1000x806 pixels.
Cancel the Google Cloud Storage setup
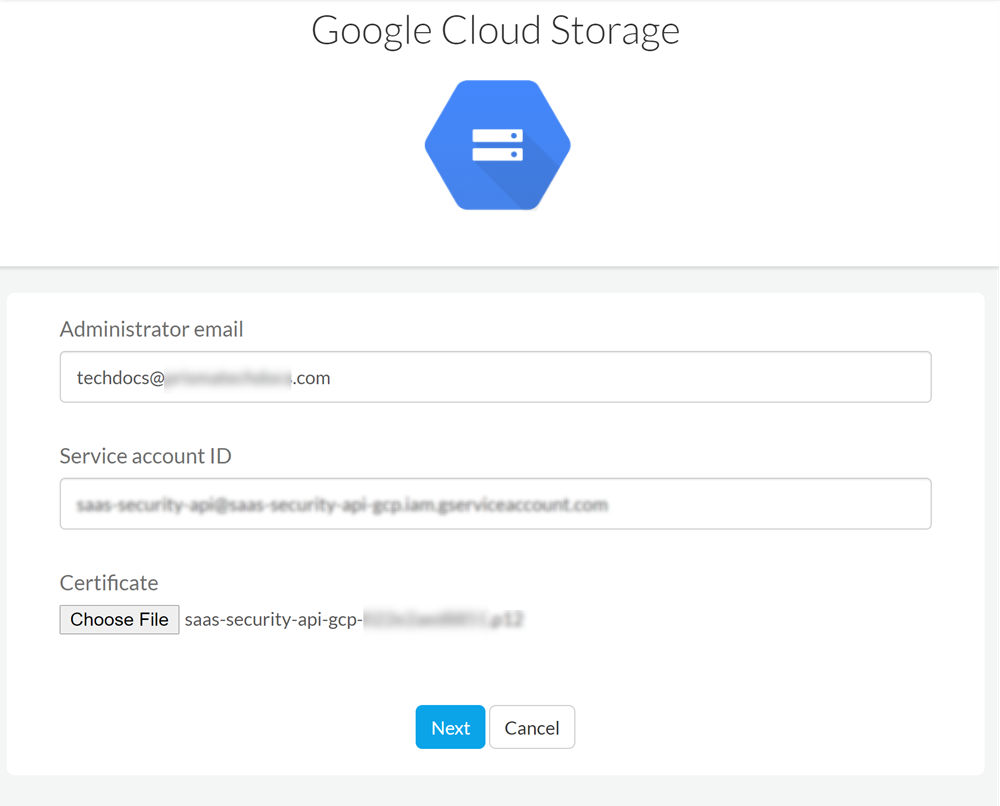[x=531, y=728]
